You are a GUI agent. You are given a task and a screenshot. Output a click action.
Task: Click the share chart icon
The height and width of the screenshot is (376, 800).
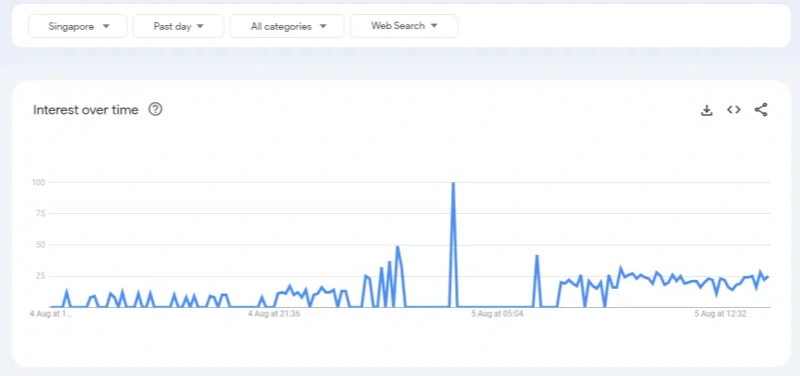click(761, 110)
